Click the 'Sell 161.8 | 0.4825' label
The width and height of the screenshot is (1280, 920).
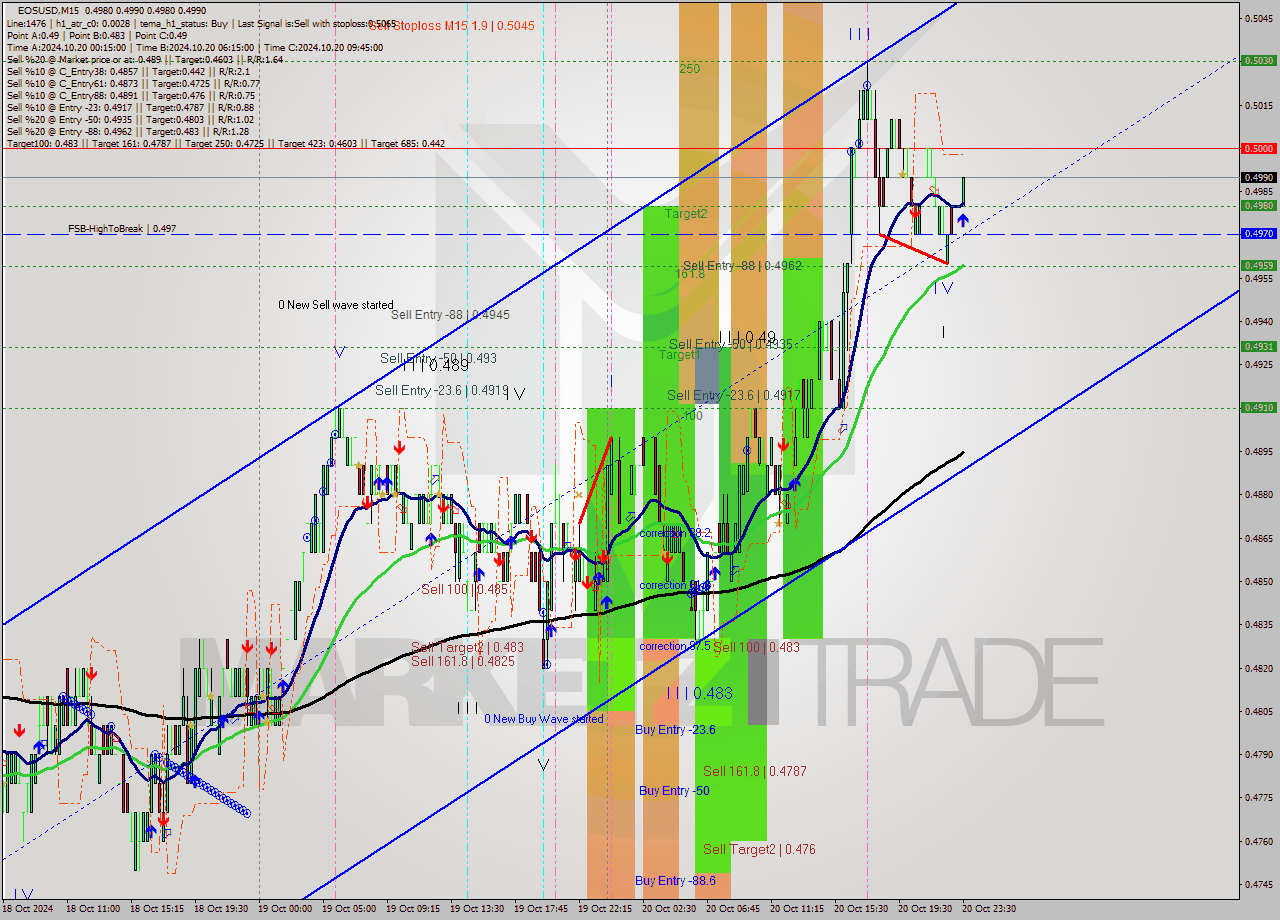(x=463, y=662)
